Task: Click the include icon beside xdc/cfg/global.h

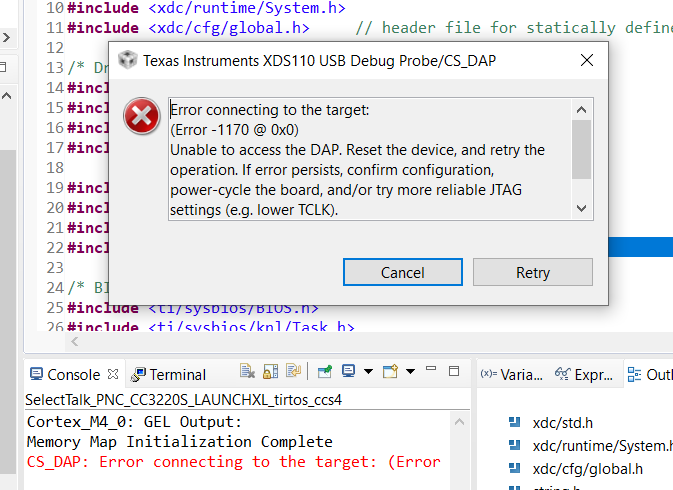Action: tap(515, 469)
